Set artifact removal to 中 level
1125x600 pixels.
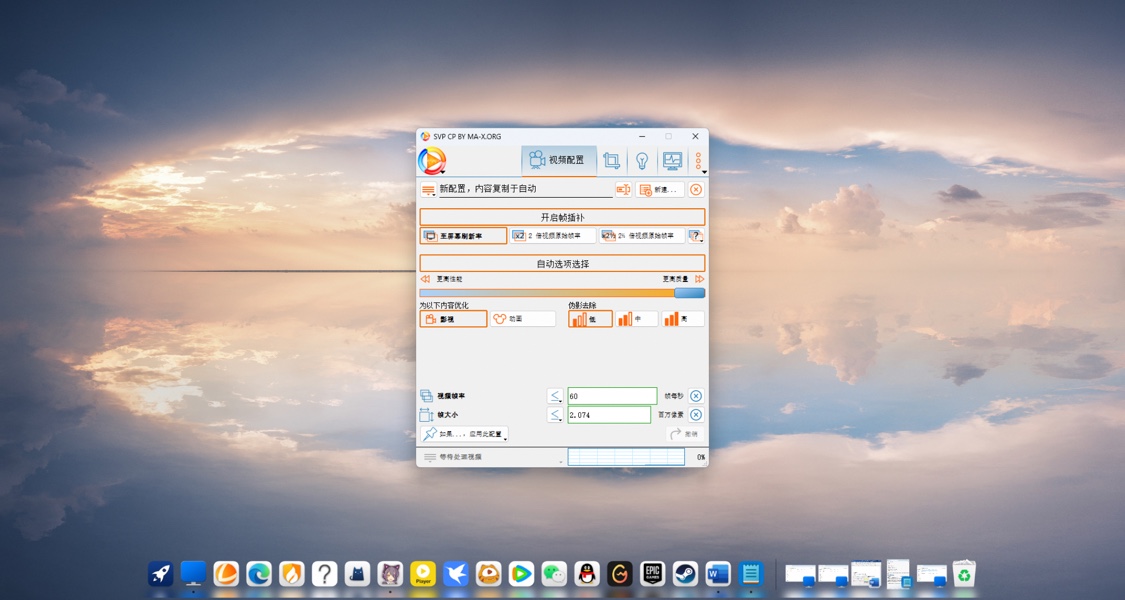[x=636, y=319]
